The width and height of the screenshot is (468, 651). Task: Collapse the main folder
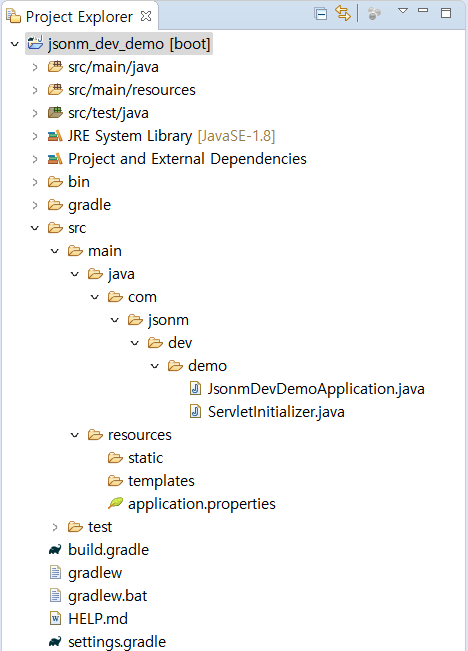tap(55, 251)
